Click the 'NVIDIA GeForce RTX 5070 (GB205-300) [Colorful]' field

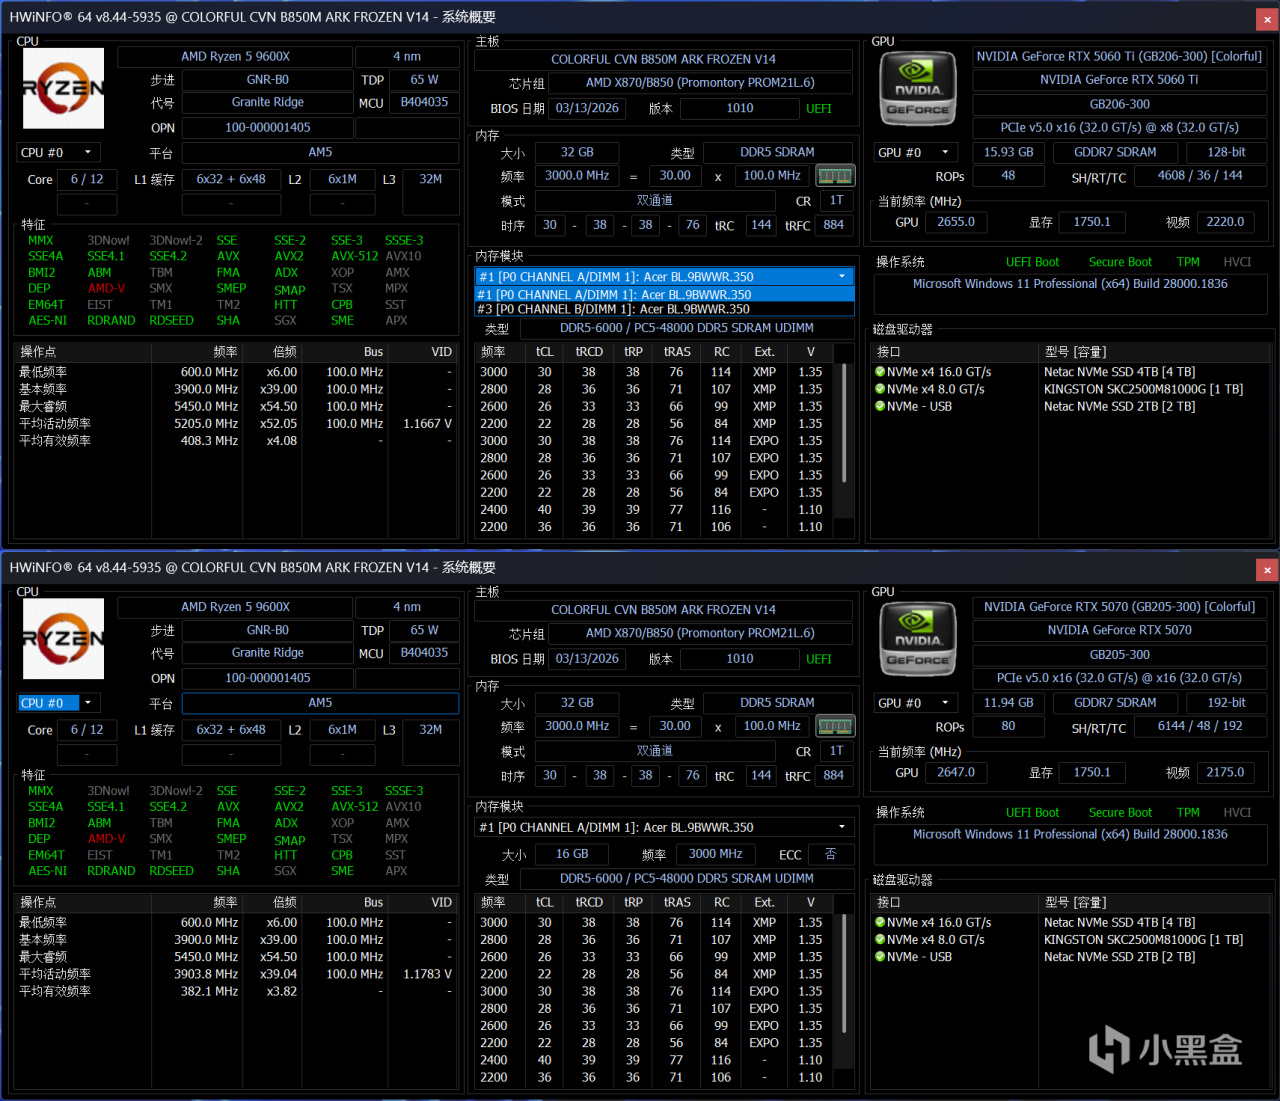(x=1119, y=607)
